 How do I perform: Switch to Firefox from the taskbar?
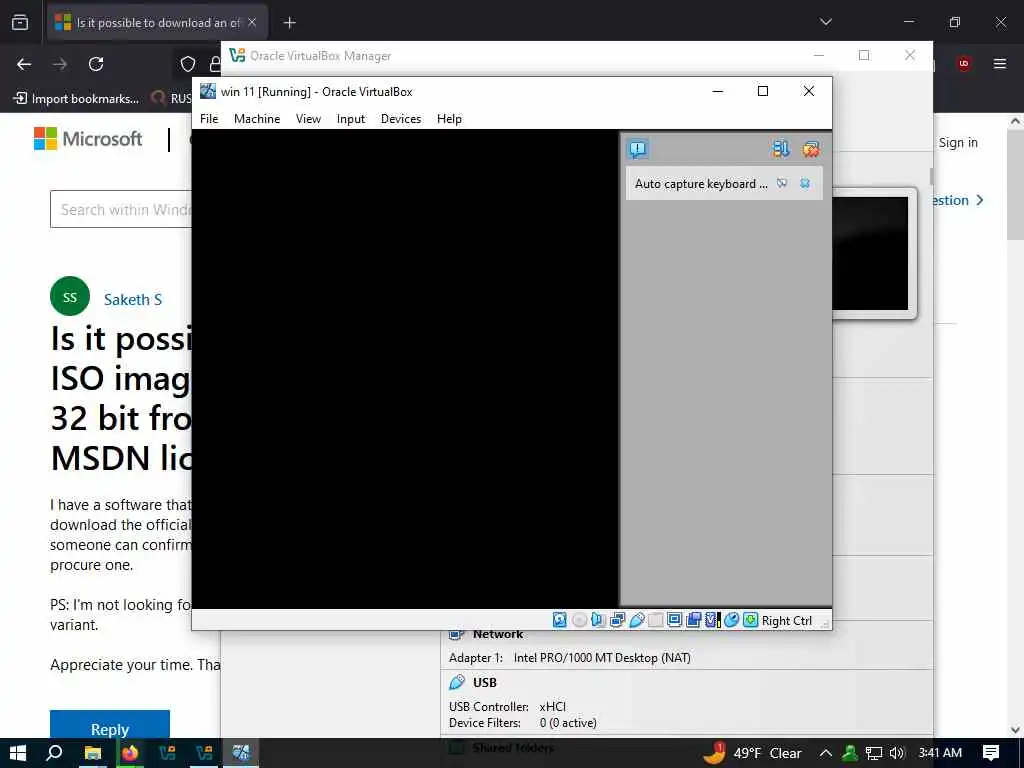(x=130, y=753)
